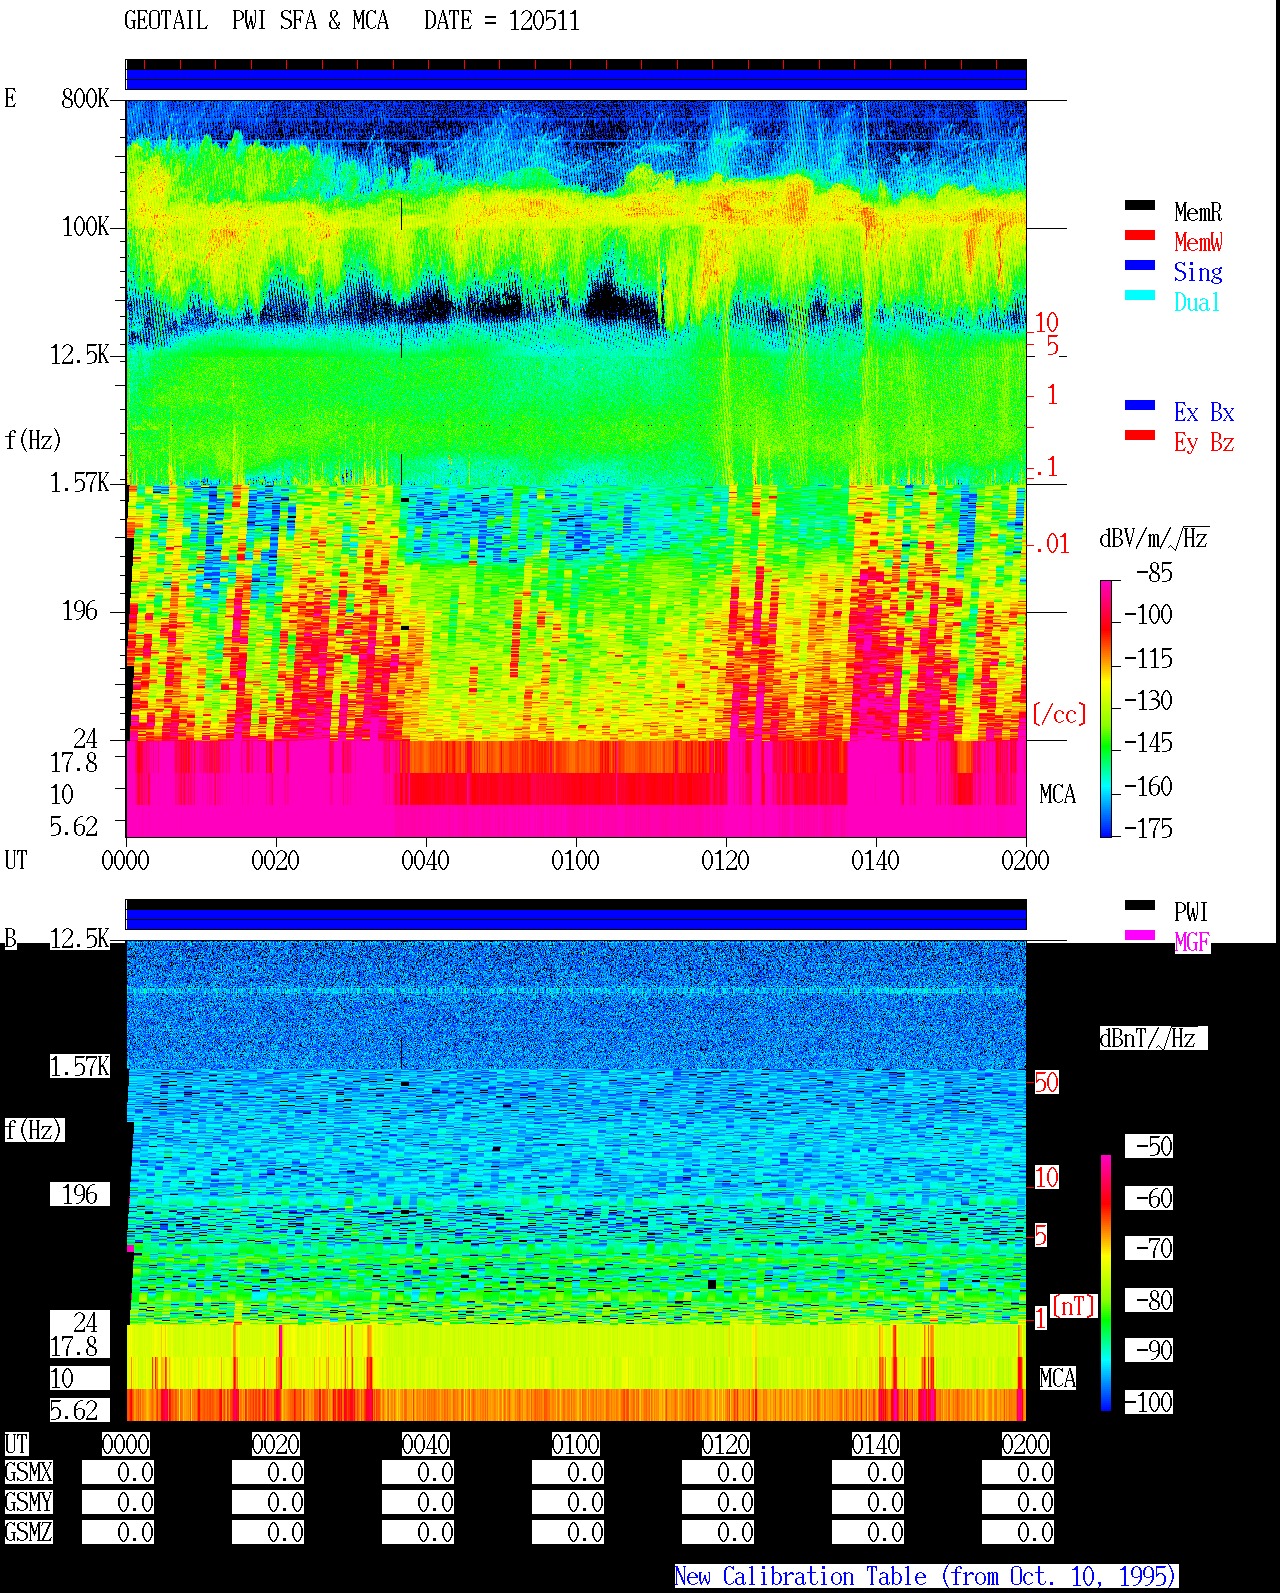Click the red MemW legend swatch

coord(1140,236)
